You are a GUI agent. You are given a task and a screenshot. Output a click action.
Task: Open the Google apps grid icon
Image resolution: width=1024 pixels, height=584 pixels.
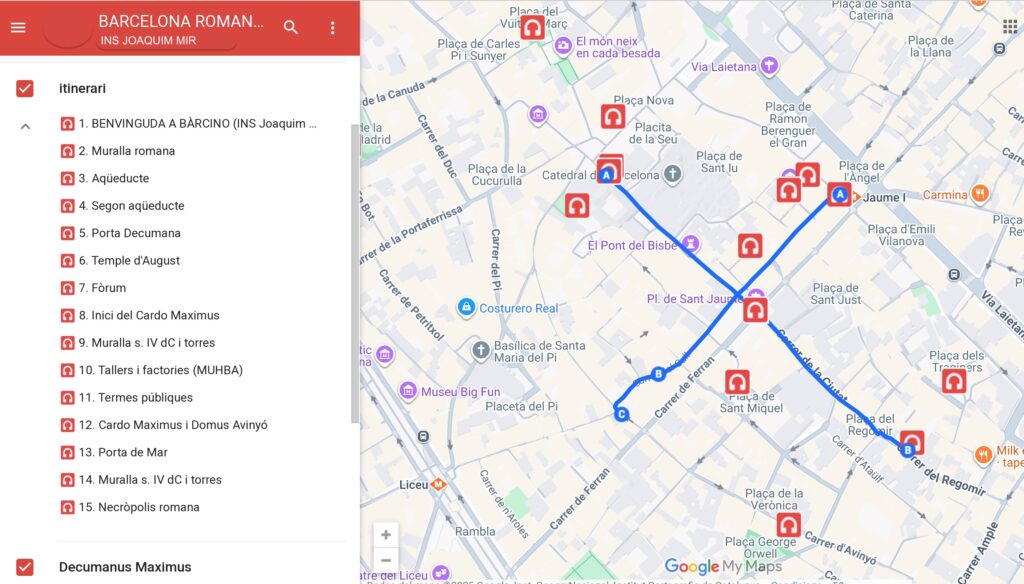point(1009,26)
